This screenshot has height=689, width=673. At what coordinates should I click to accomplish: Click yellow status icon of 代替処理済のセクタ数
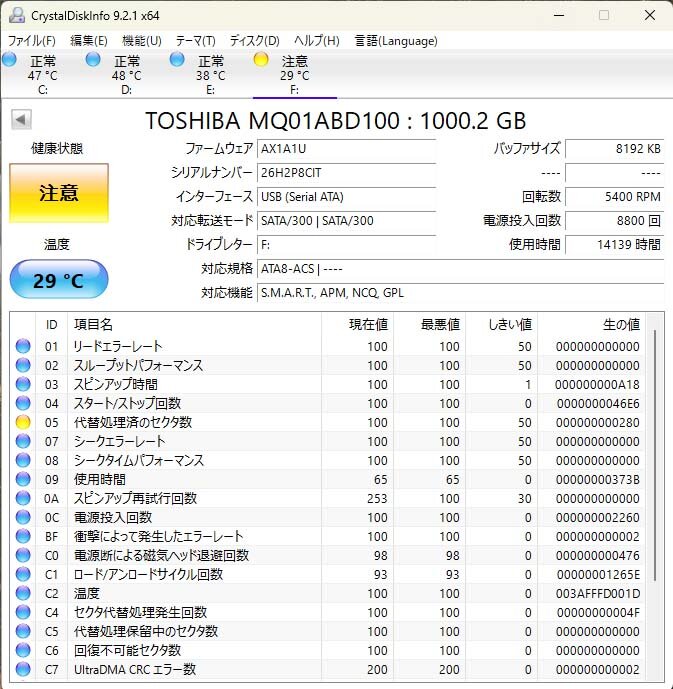(23, 422)
